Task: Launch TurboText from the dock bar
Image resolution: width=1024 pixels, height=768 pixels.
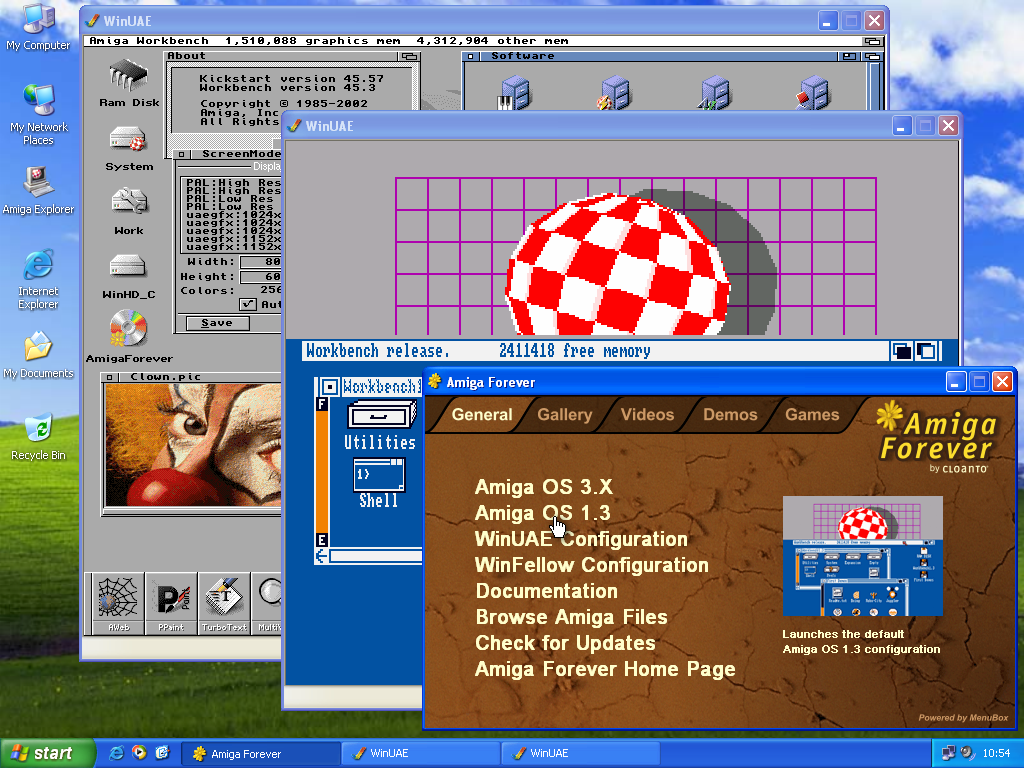Action: [224, 603]
